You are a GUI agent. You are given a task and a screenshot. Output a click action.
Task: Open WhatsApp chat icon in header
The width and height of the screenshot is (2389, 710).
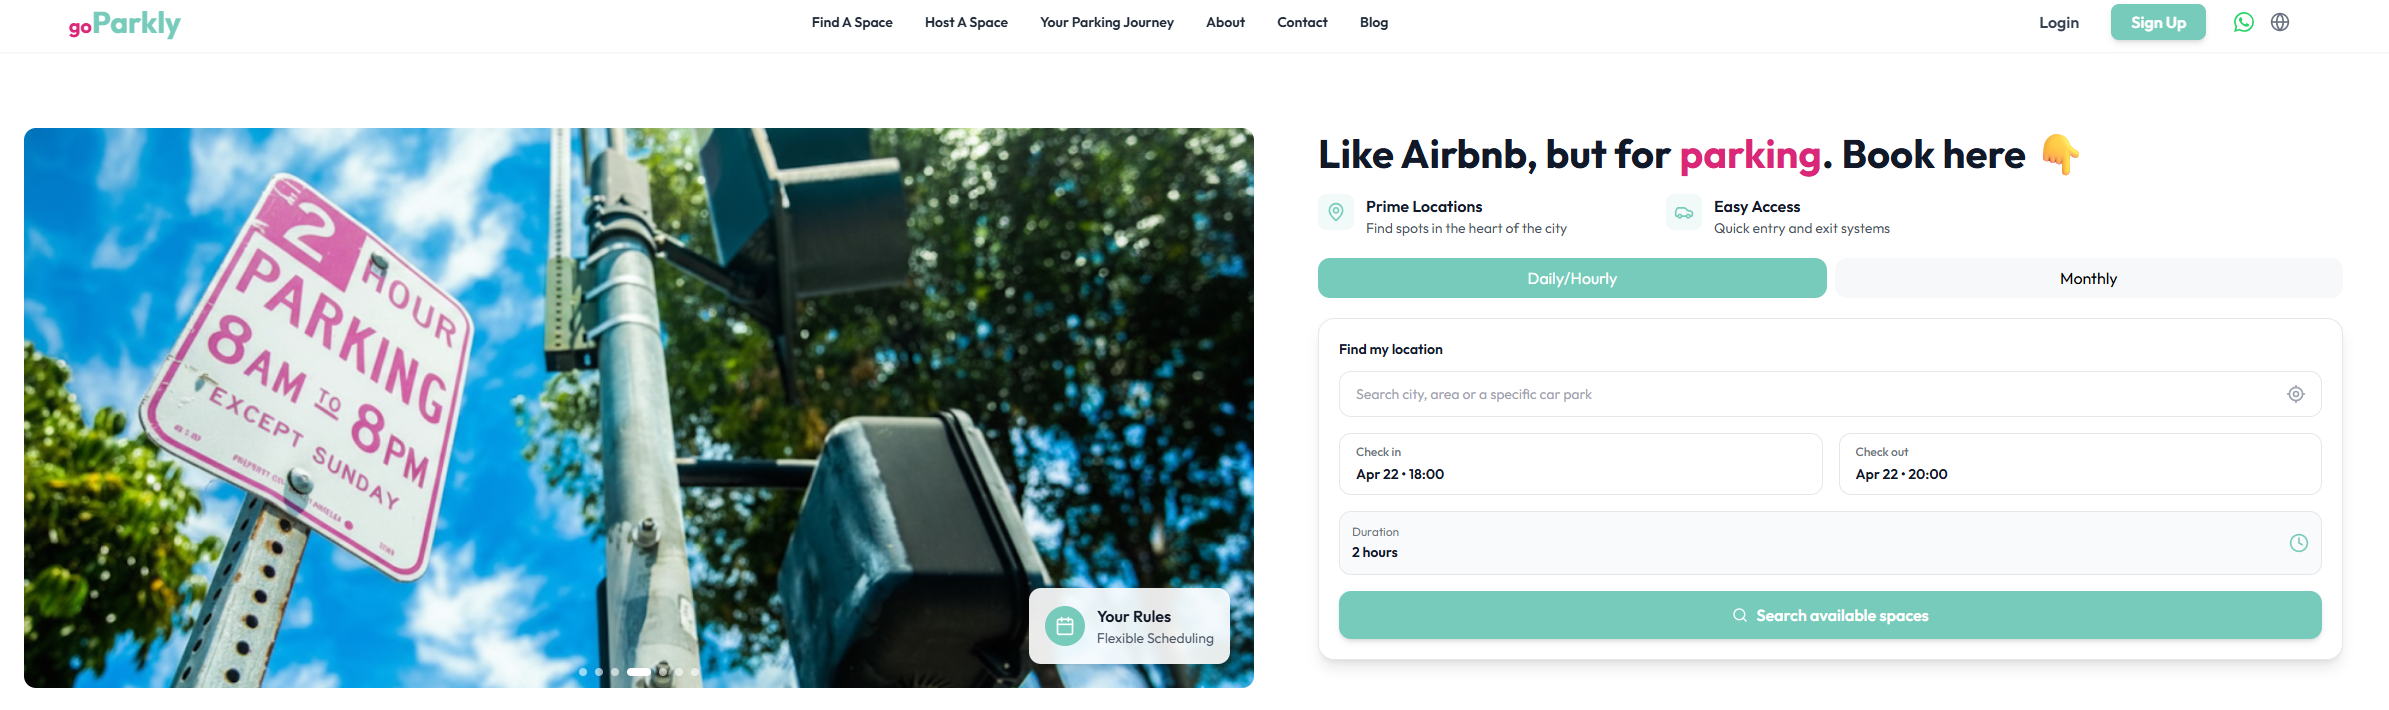coord(2244,22)
